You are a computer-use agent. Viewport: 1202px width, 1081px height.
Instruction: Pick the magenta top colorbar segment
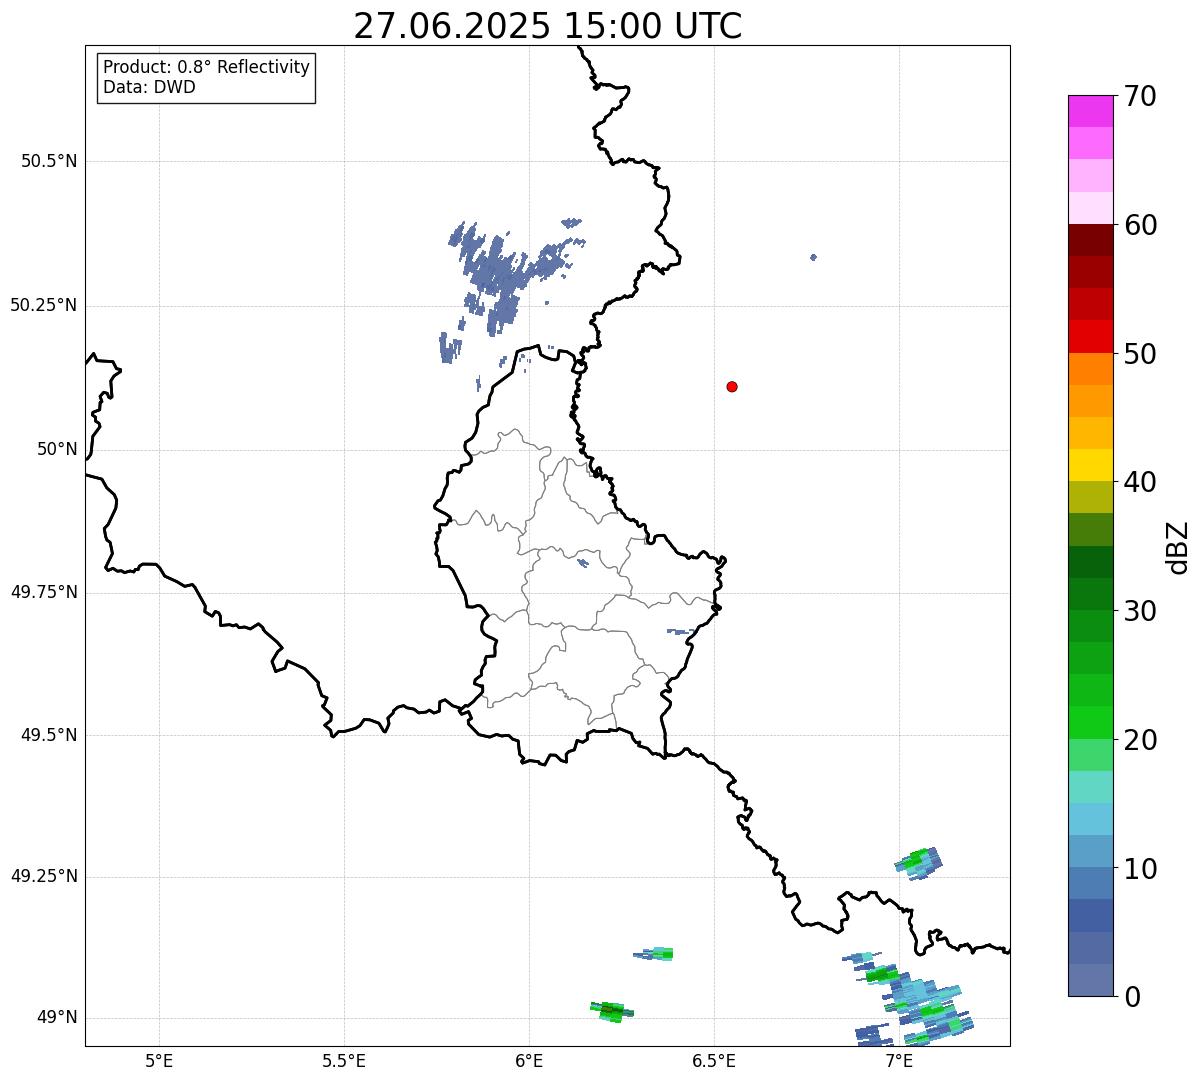coord(1090,111)
